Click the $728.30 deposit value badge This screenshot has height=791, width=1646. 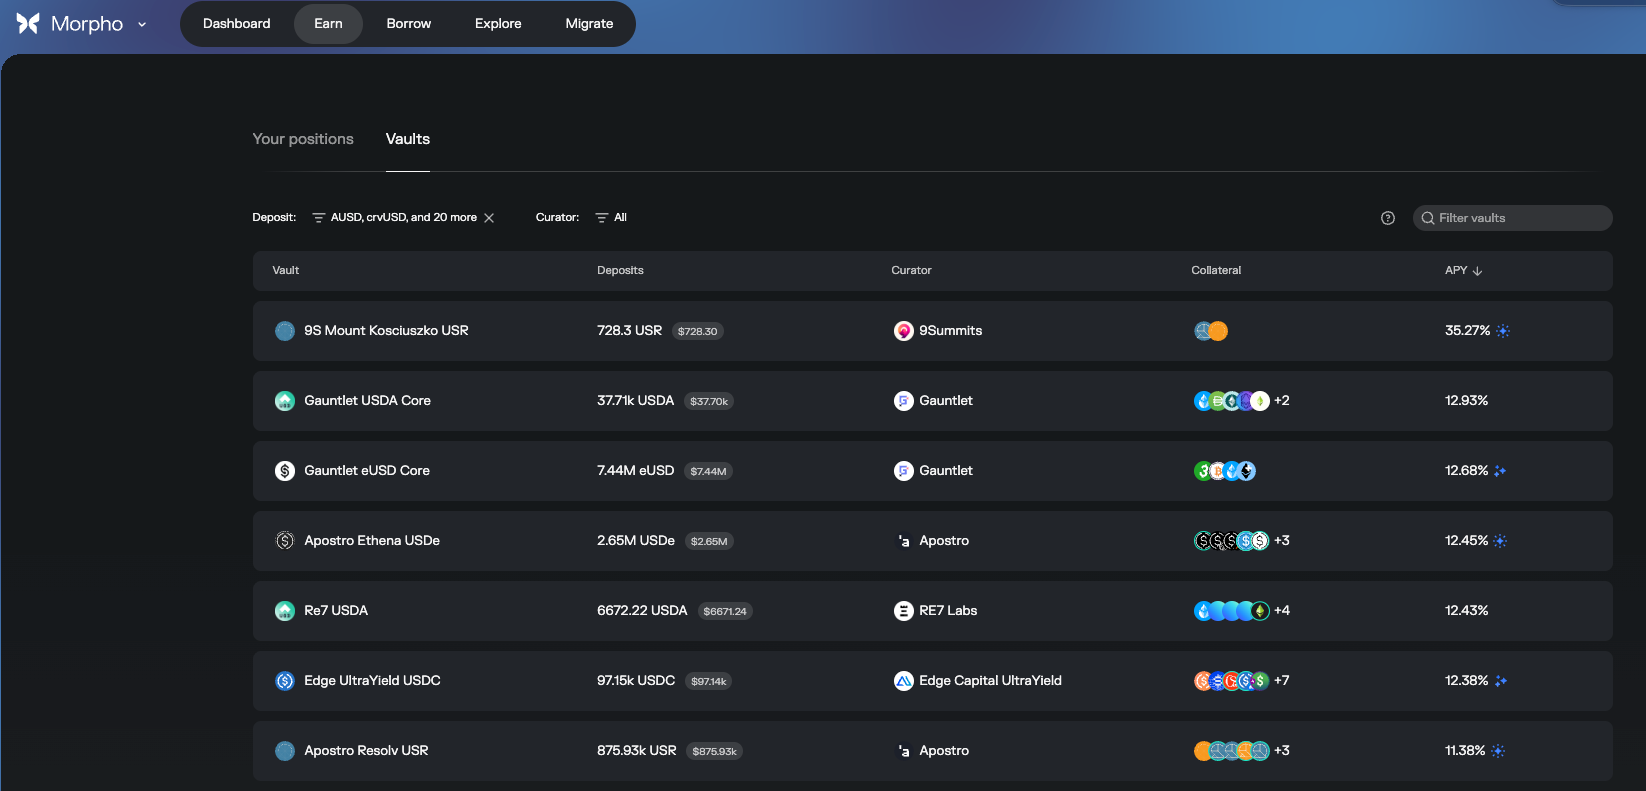(698, 331)
